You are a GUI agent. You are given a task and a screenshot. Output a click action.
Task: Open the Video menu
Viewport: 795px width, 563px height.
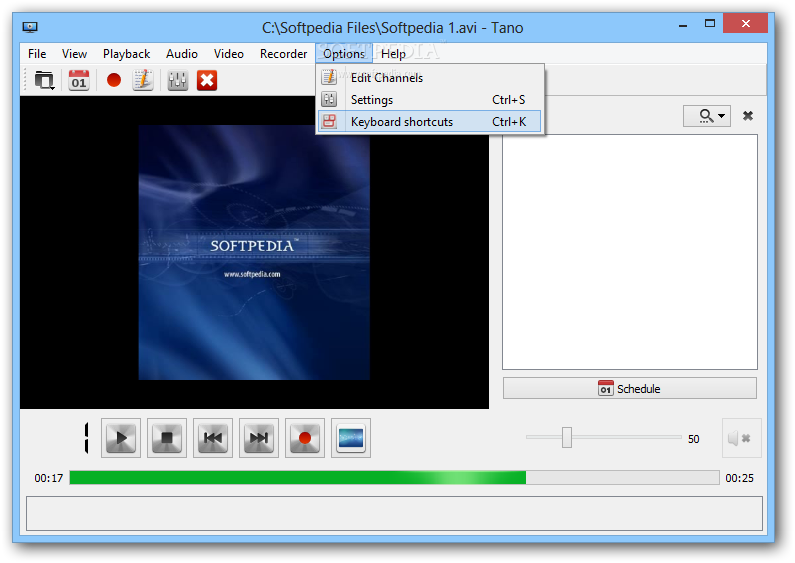pos(229,54)
